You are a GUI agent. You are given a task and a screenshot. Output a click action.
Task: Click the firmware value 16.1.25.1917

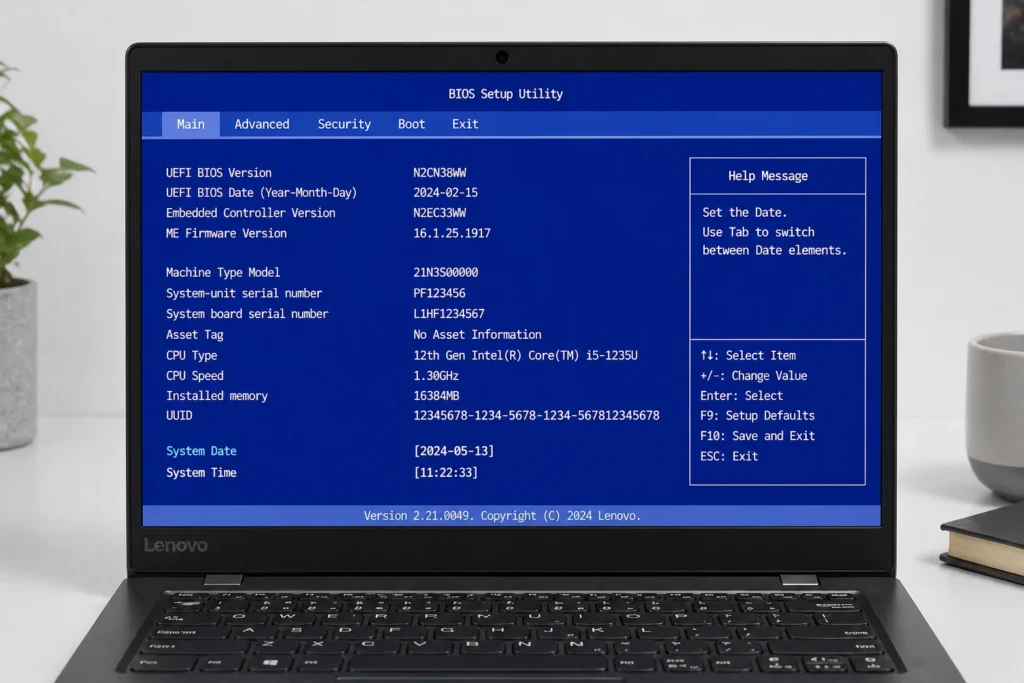452,233
